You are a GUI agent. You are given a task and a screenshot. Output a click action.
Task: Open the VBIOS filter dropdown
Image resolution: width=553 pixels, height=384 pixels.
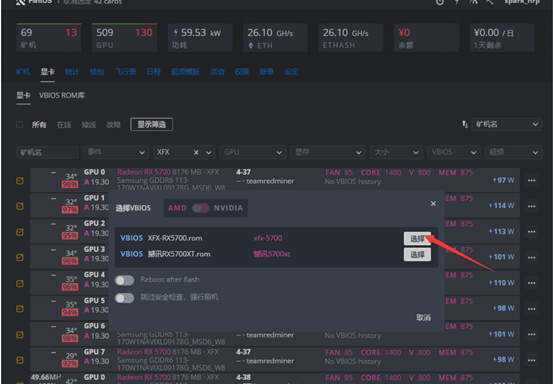coord(454,152)
